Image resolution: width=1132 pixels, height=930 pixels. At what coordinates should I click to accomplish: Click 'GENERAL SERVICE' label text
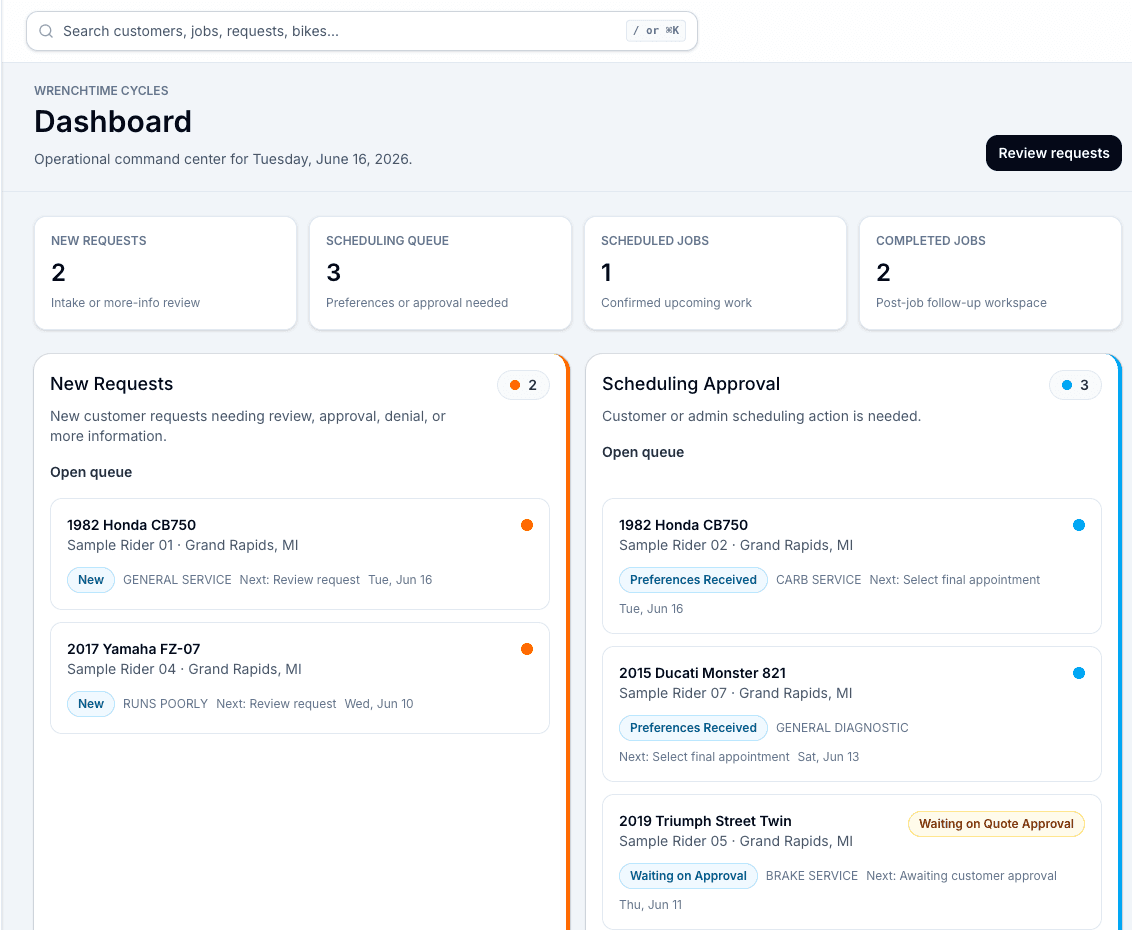pyautogui.click(x=177, y=580)
